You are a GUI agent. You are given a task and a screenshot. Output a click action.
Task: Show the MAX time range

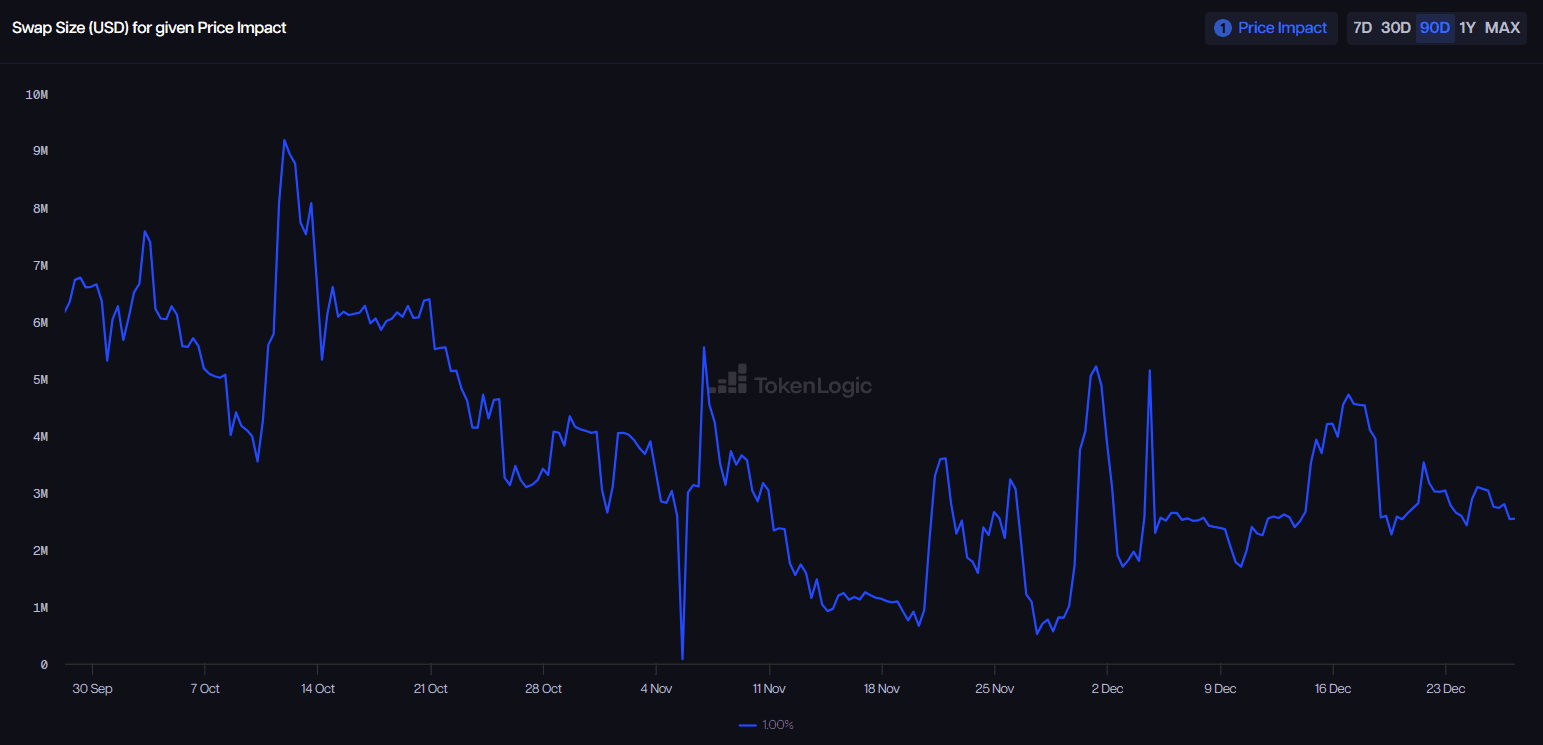(x=1502, y=28)
